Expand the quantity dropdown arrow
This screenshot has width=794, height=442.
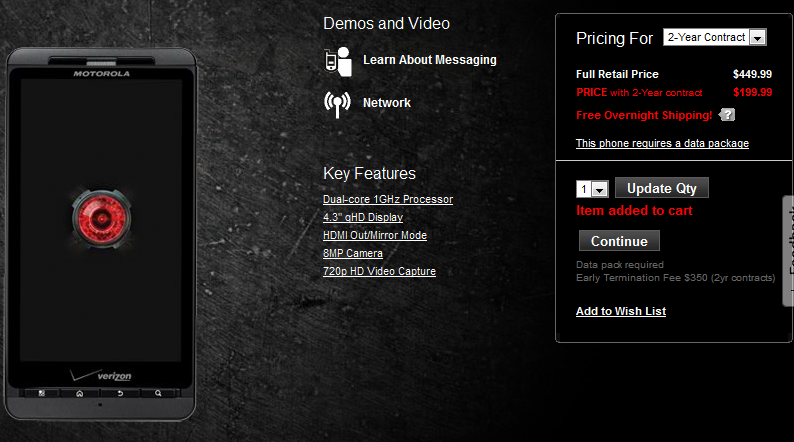click(x=600, y=189)
